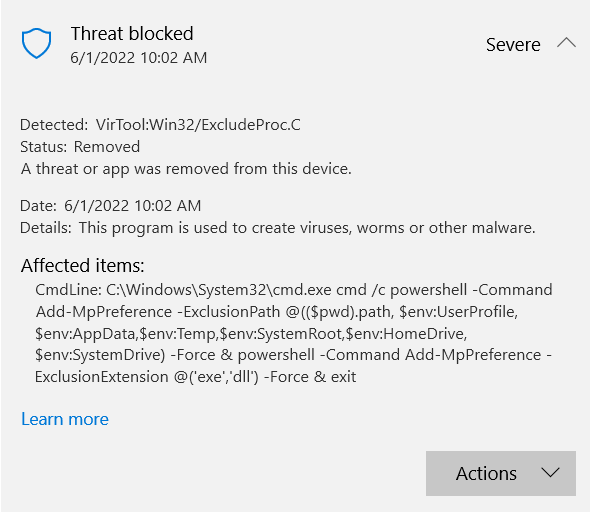Click the $env:AppData,$env:Temp command line row
Screen dimensions: 590x512
pyautogui.click(x=251, y=334)
